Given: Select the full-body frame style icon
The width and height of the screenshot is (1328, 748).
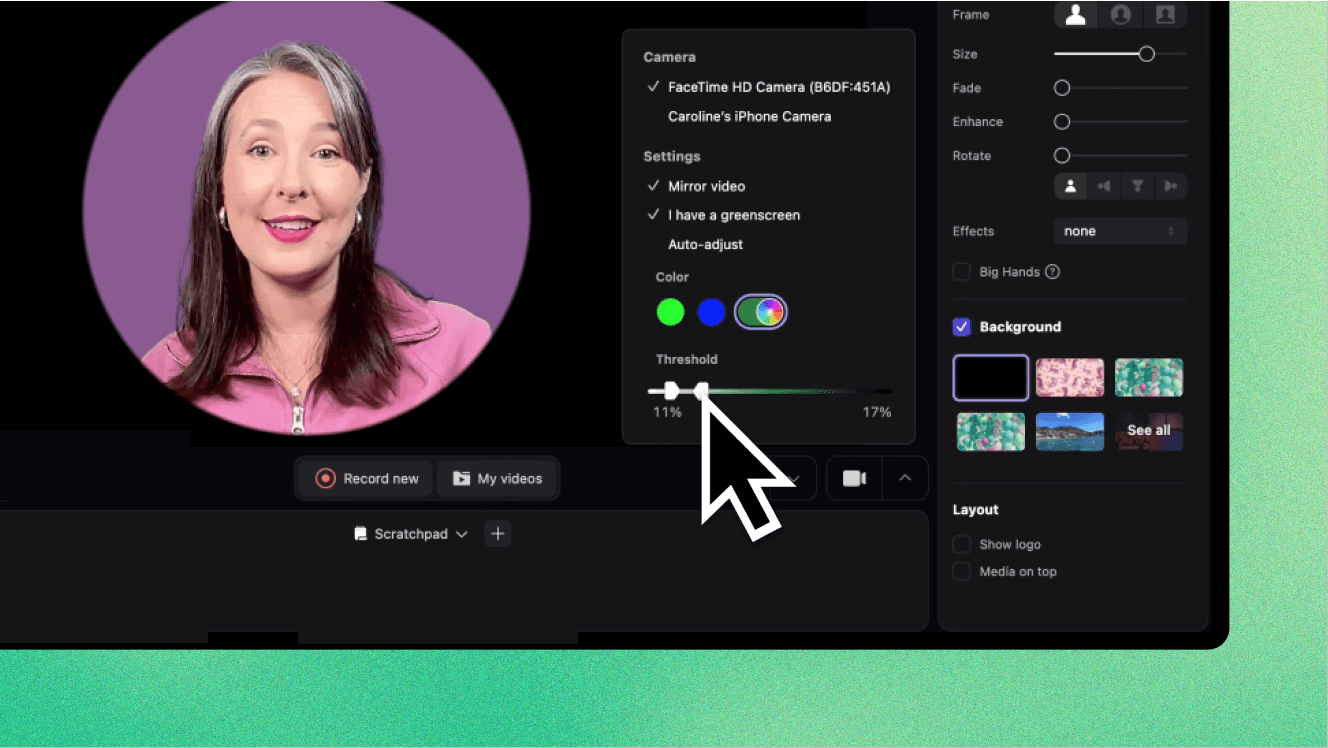Looking at the screenshot, I should click(1075, 15).
